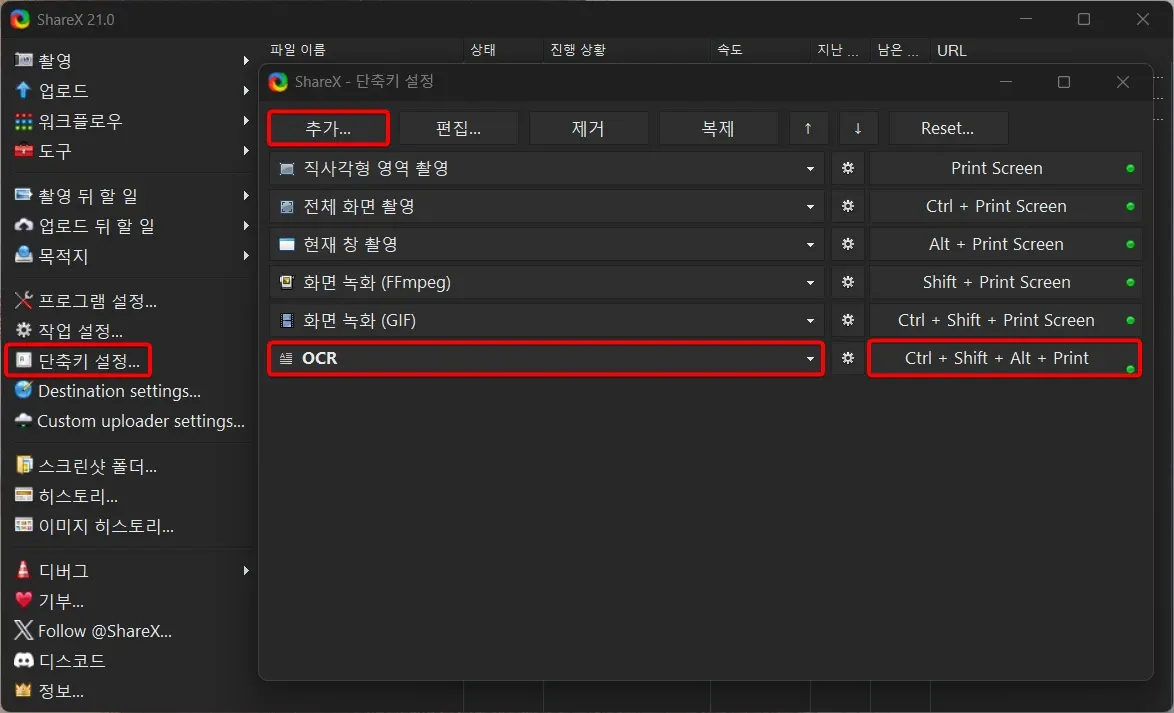
Task: Open 업로드 upload menu
Action: click(131, 91)
